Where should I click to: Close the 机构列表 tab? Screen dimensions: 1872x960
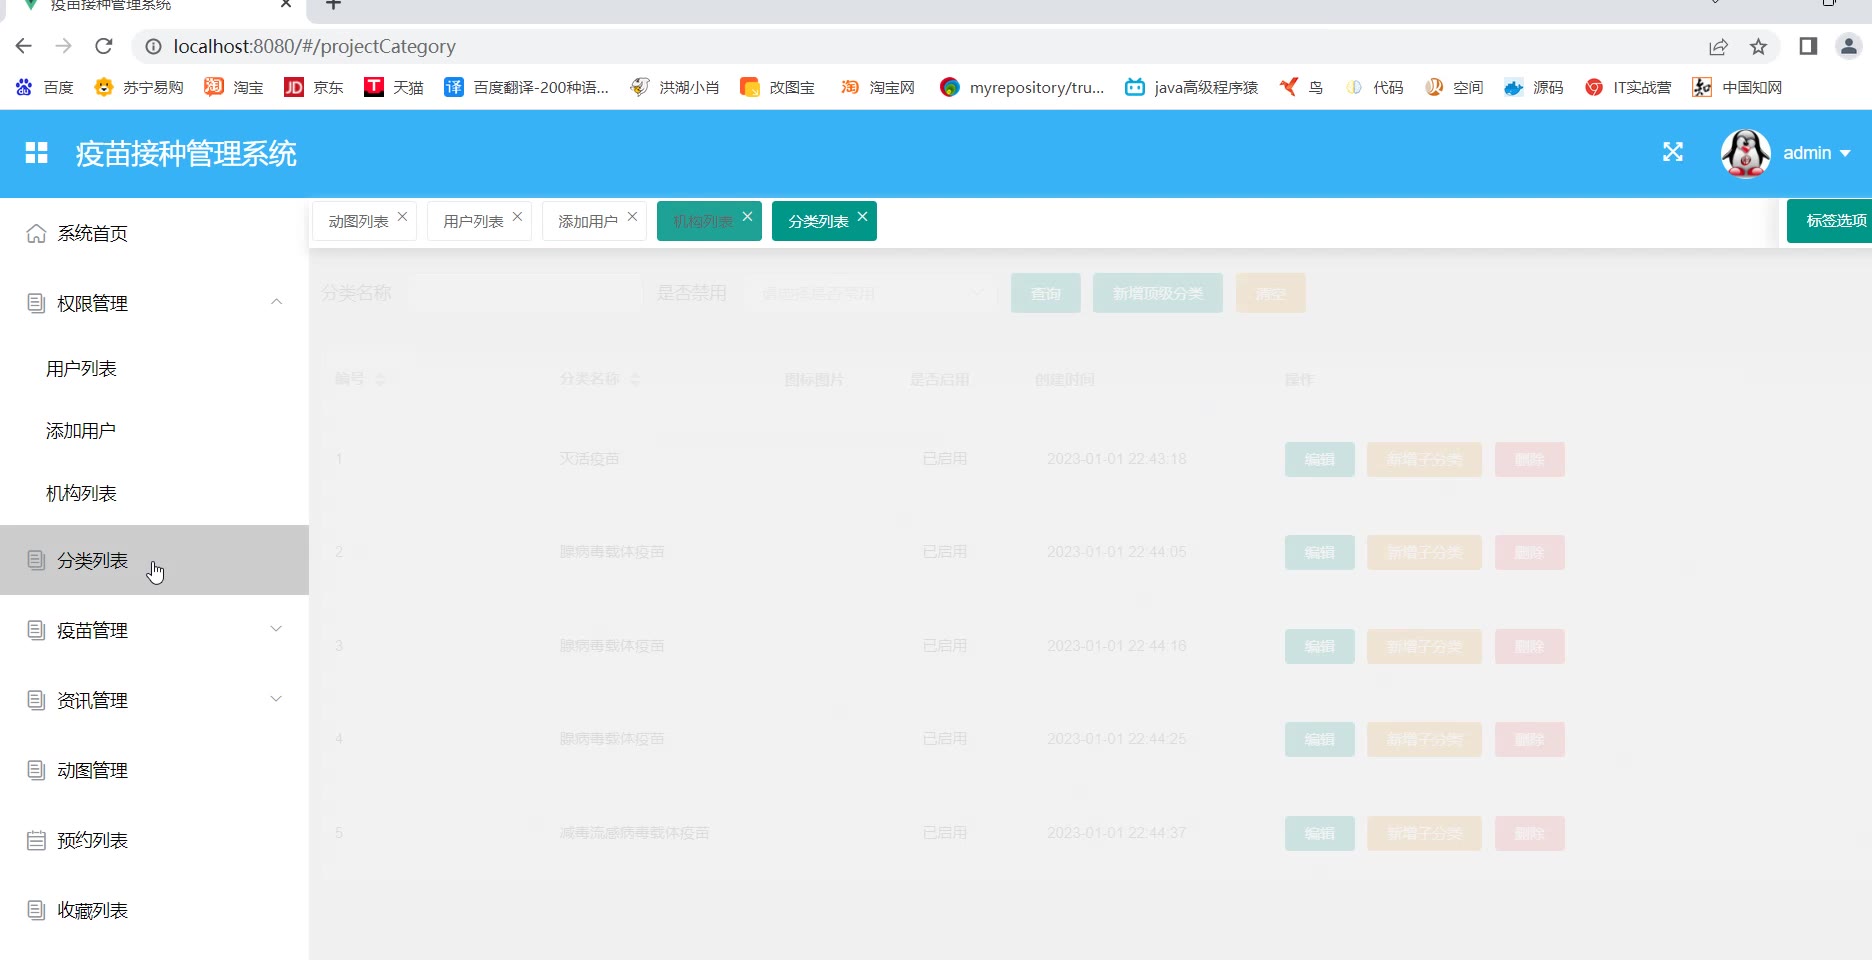tap(747, 216)
